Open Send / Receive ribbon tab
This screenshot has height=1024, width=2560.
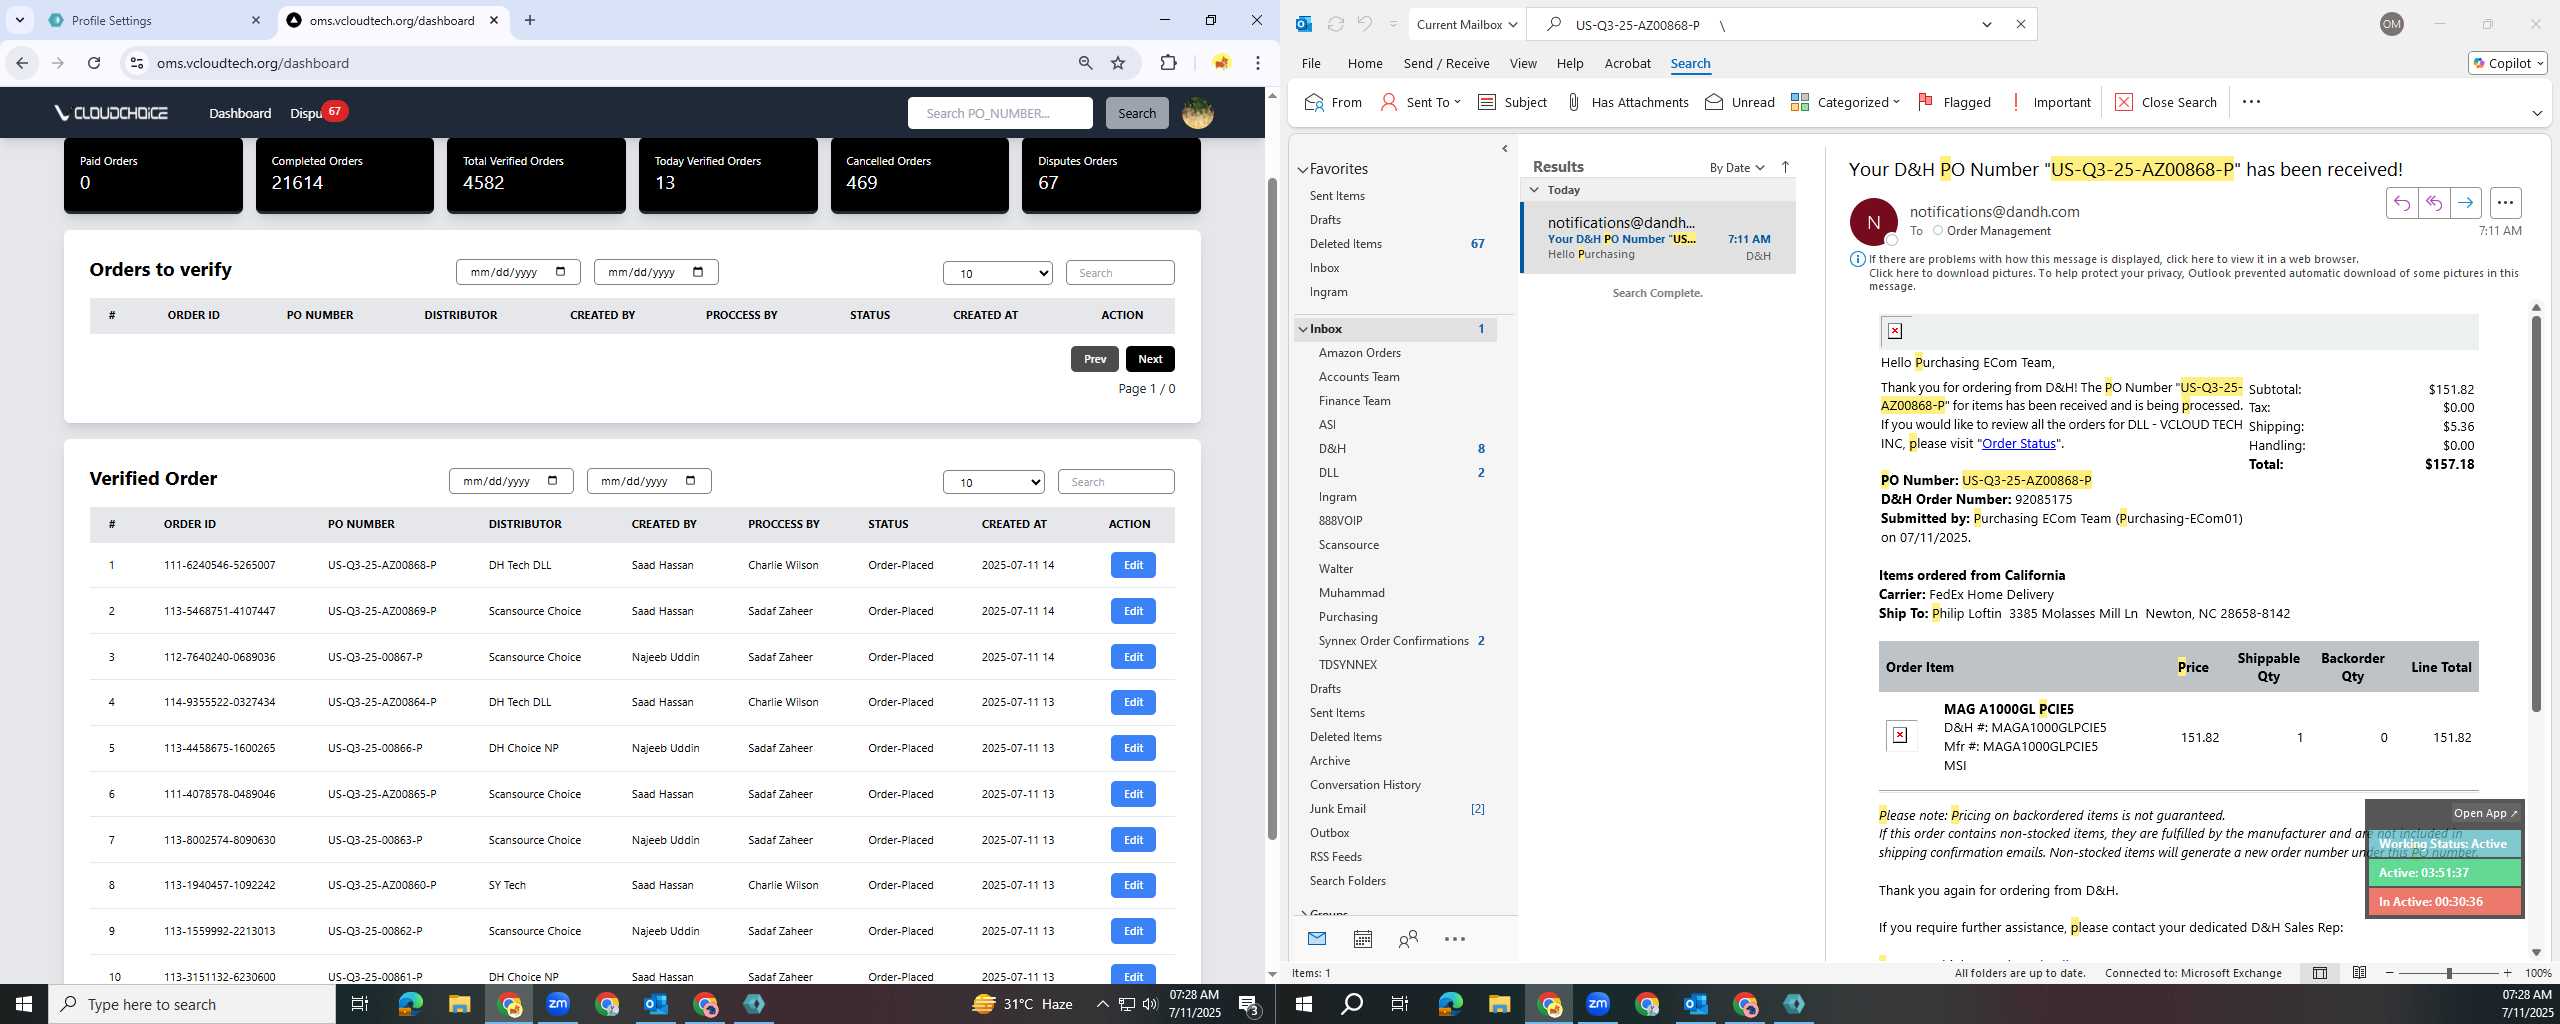(x=1446, y=63)
